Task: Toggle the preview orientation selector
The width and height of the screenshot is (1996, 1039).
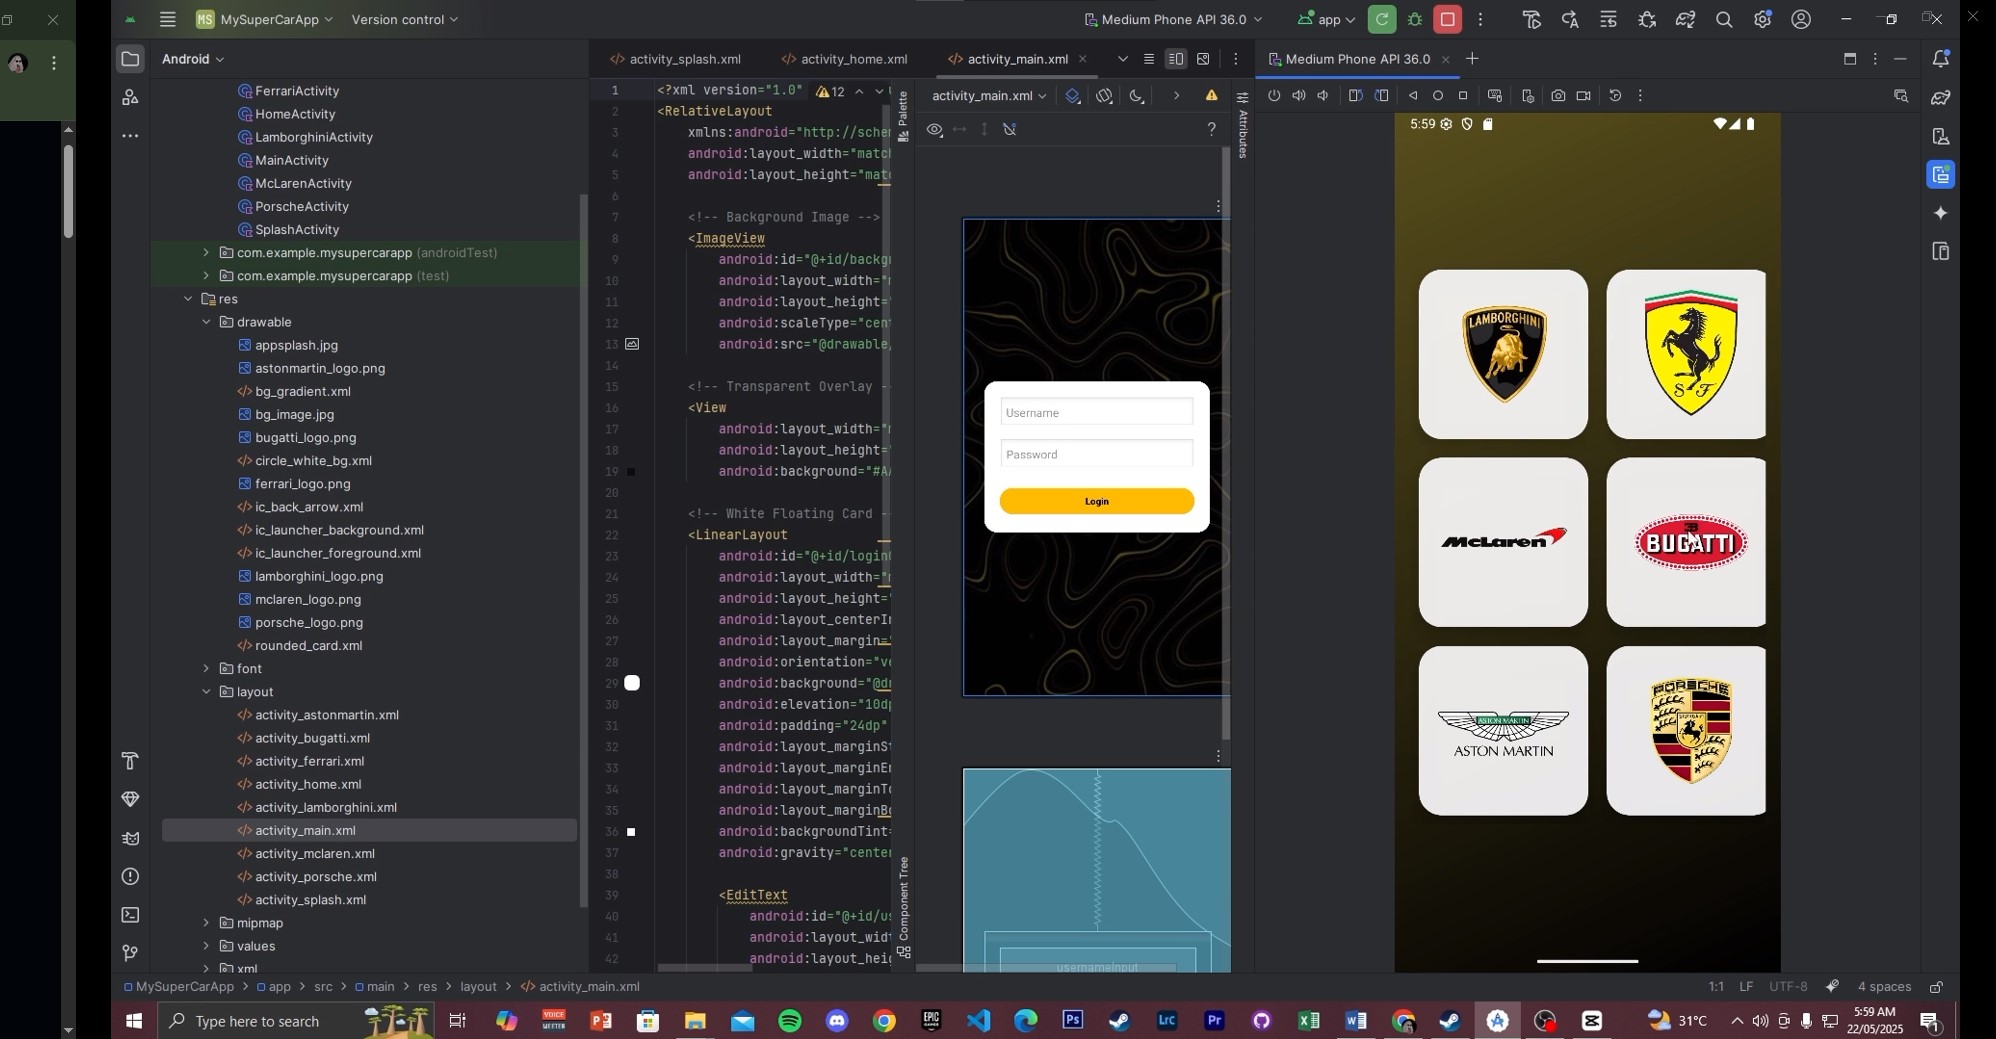Action: (1104, 96)
